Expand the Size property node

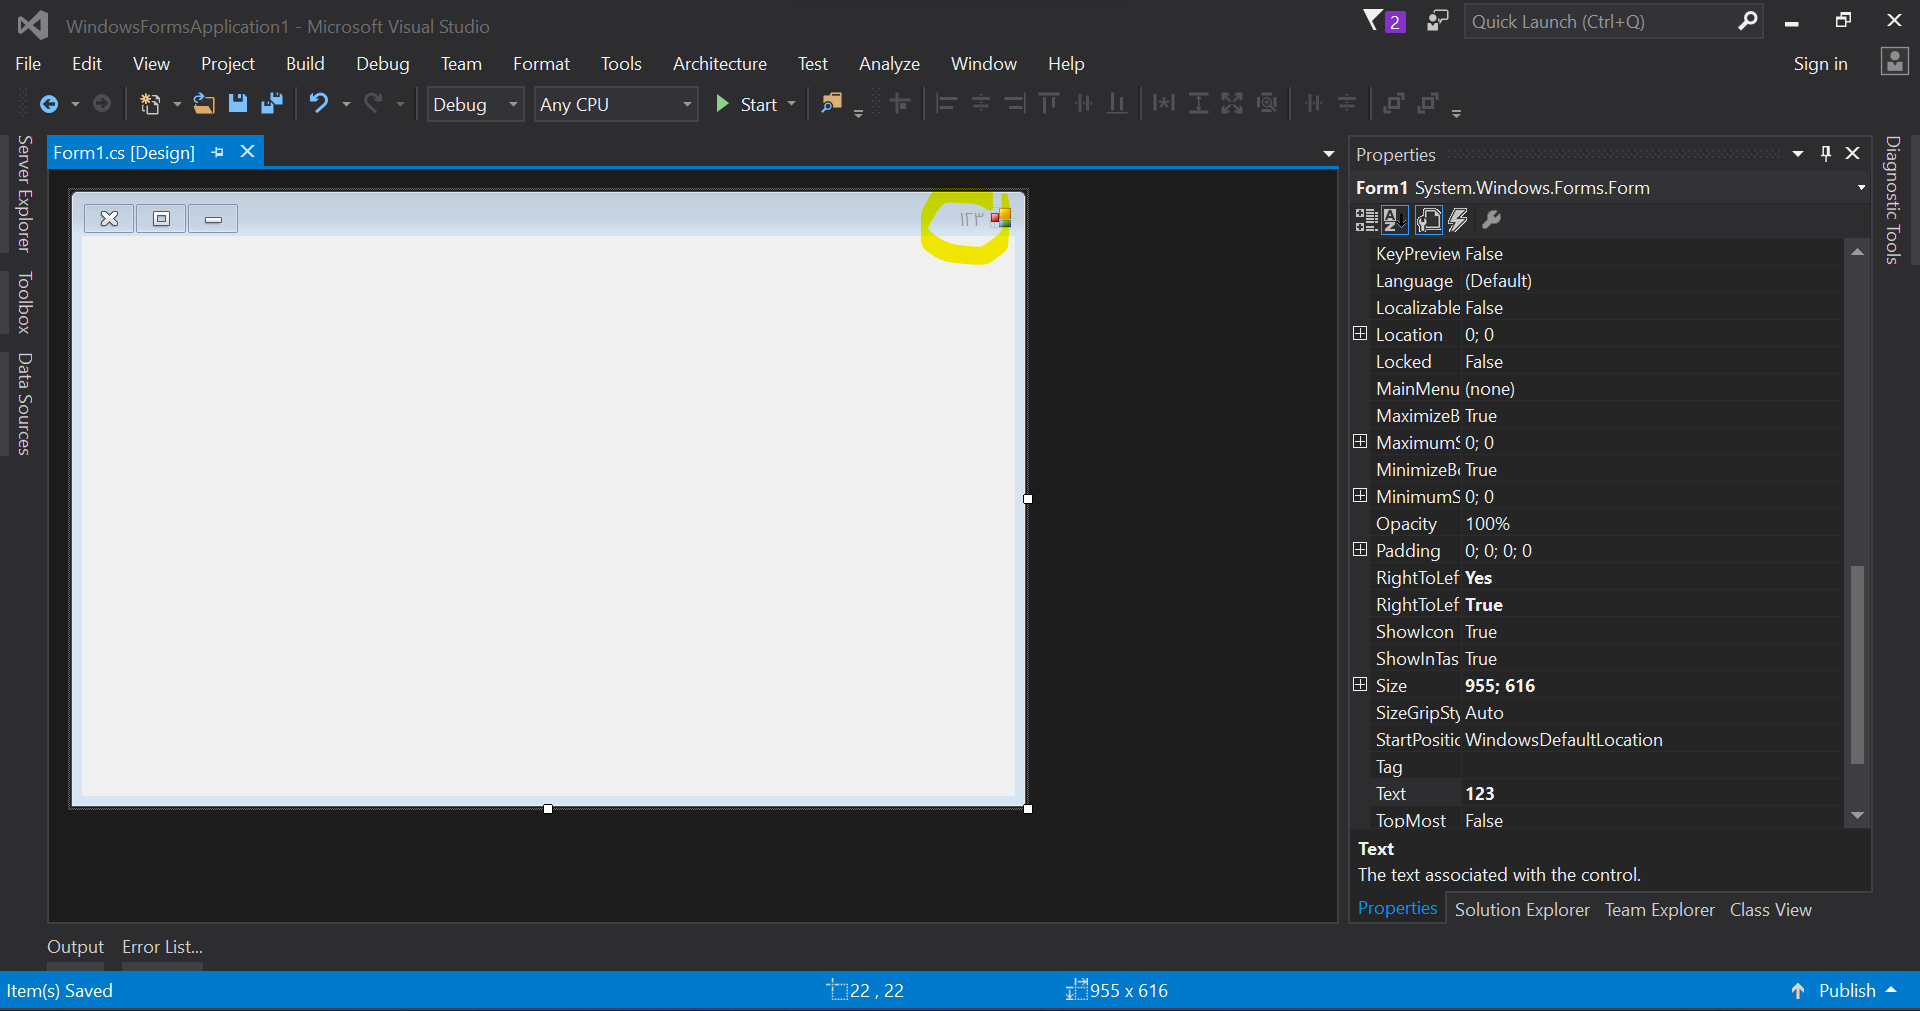coord(1360,685)
